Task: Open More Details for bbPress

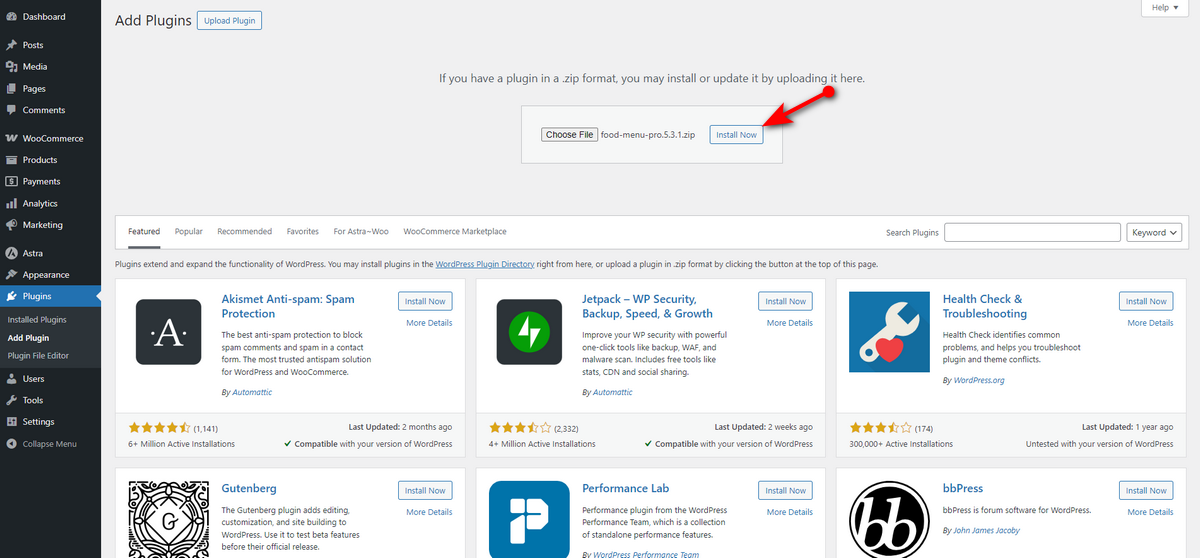Action: [1151, 512]
